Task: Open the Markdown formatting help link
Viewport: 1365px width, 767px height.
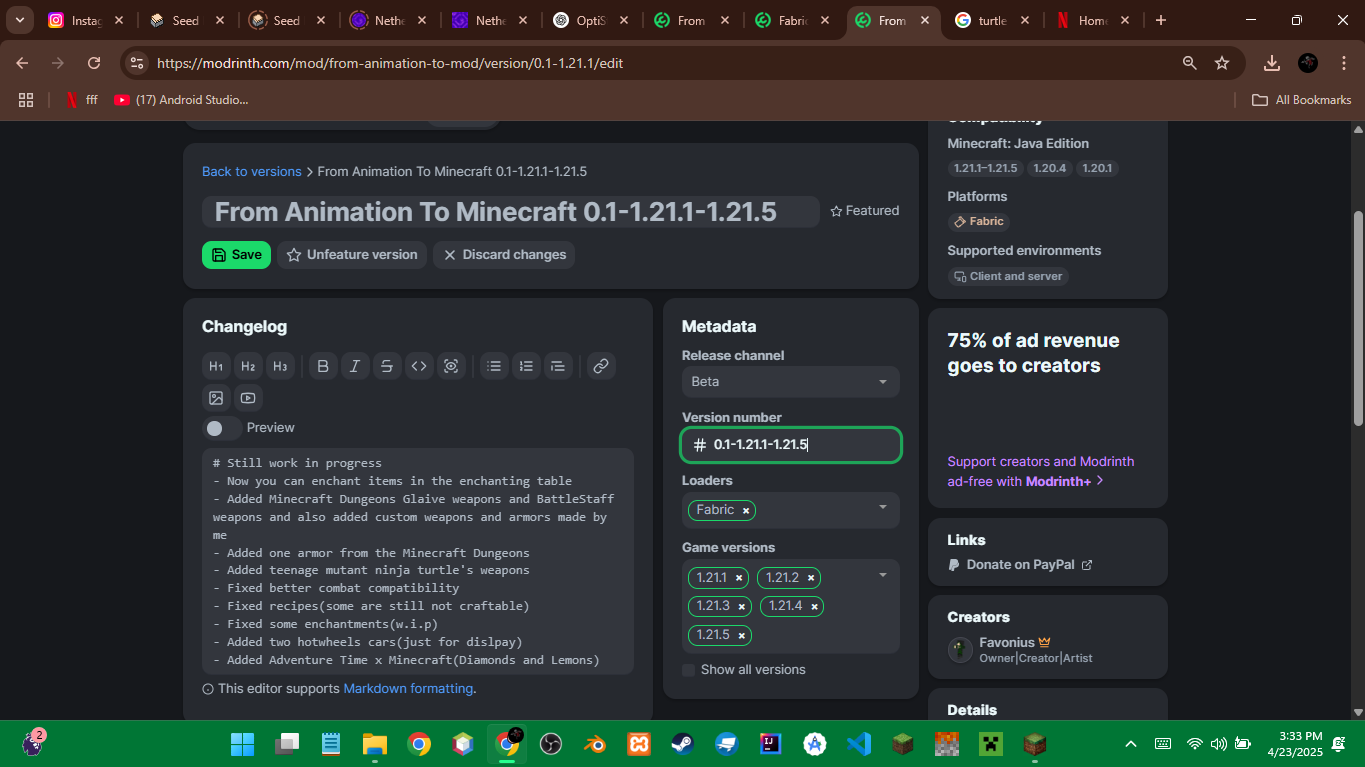Action: [x=408, y=689]
